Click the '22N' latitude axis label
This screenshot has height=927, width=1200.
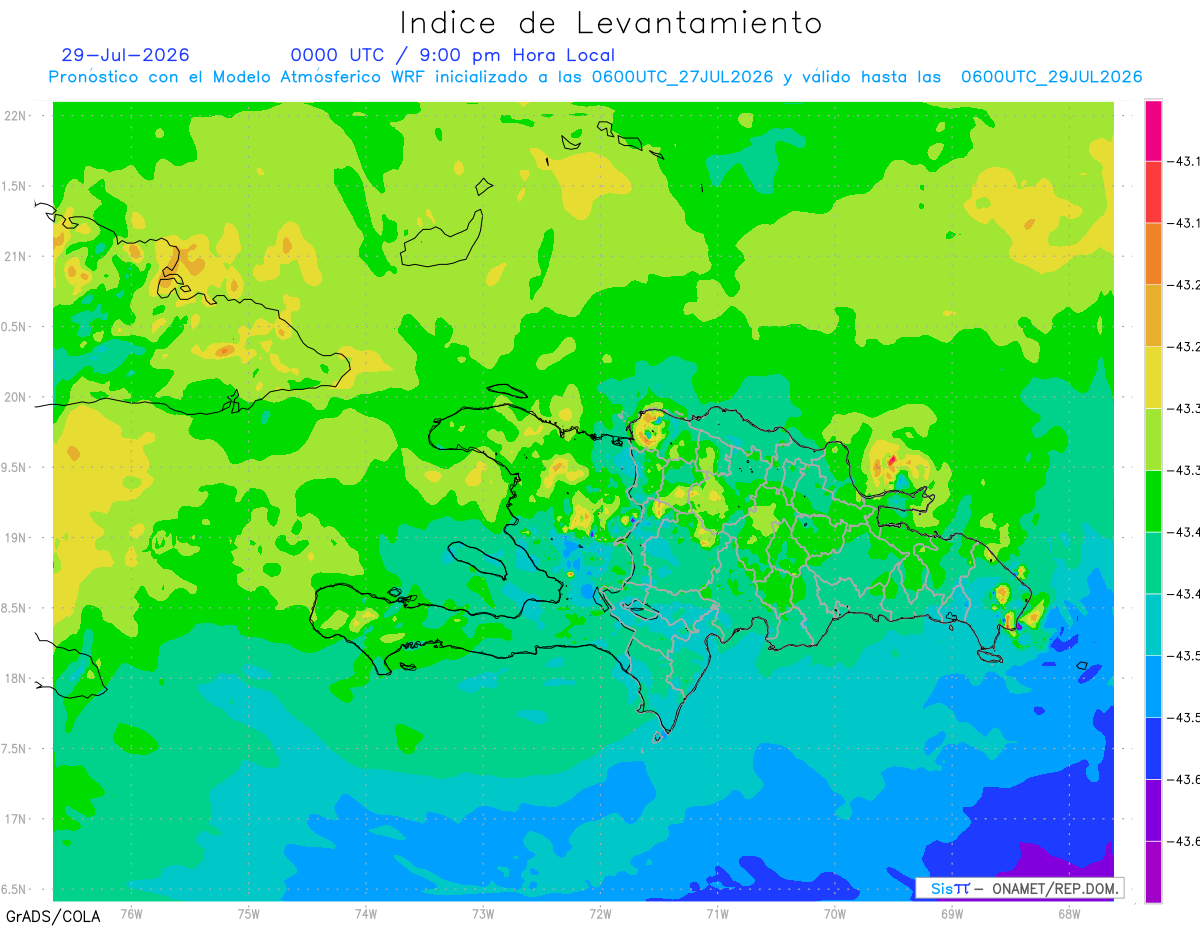(16, 115)
